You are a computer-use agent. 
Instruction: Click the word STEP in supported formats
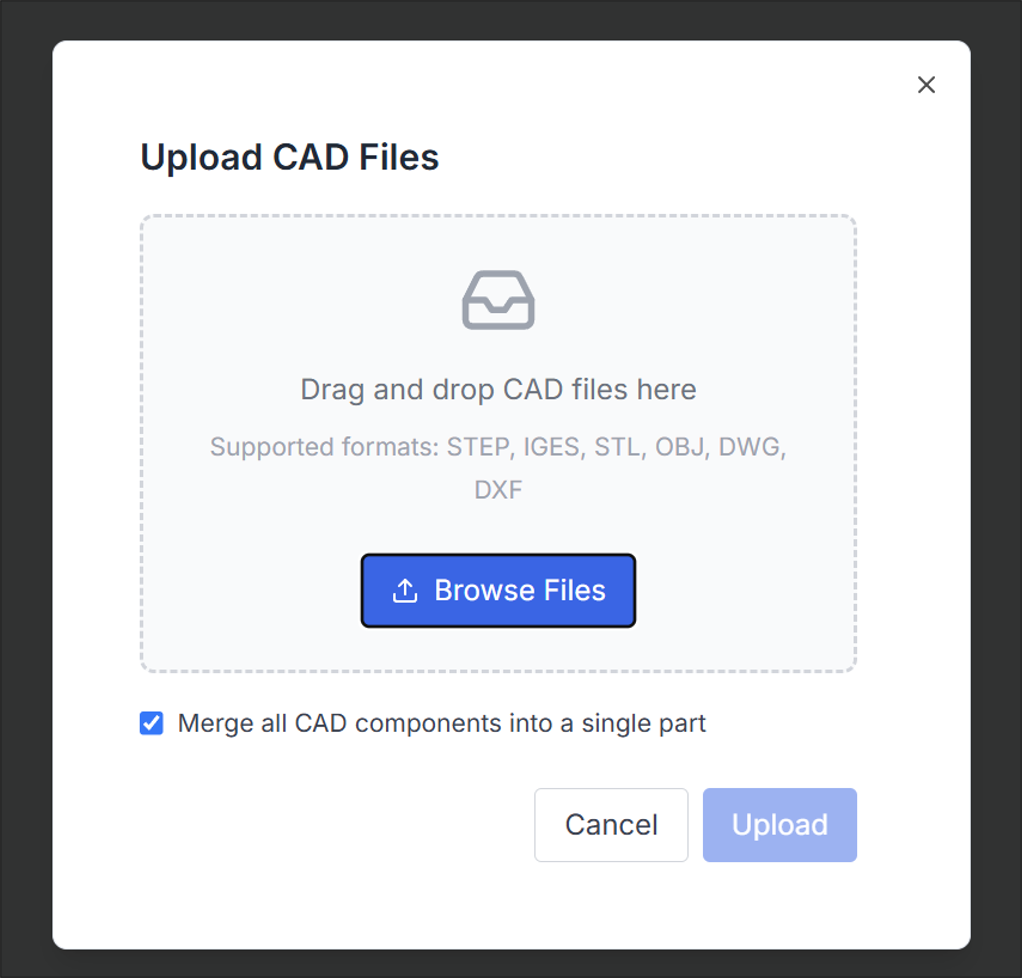(477, 446)
